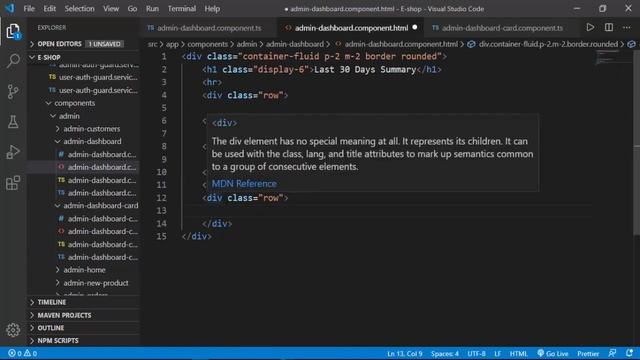Screen dimensions: 640x360
Task: Open the Manage settings gear icon
Action: pos(13,329)
